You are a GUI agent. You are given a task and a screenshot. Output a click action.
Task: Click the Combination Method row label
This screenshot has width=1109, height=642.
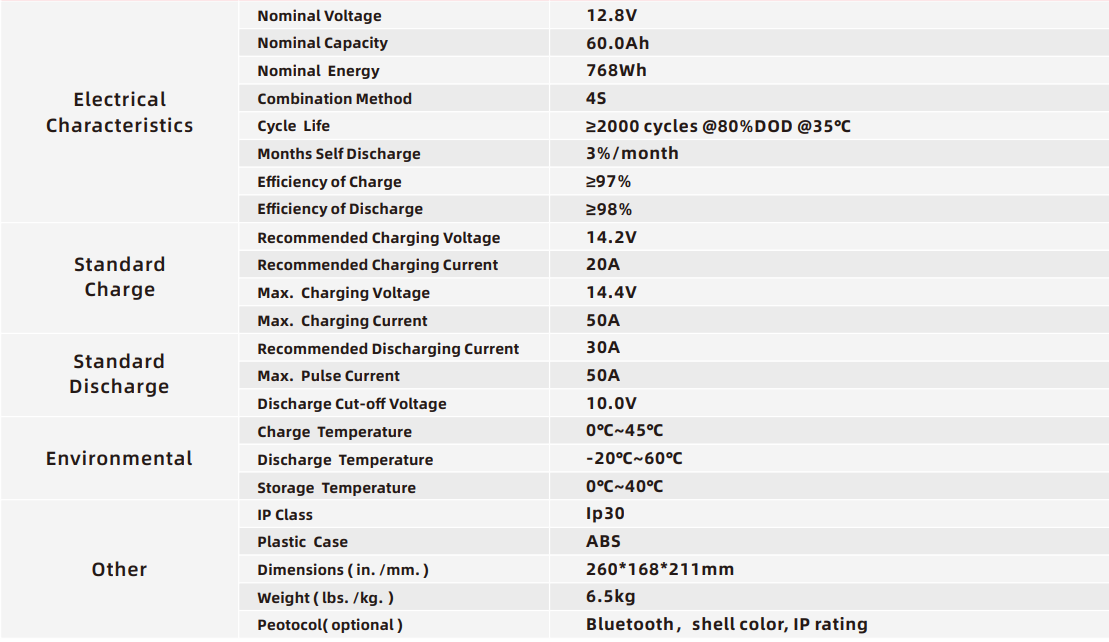[335, 98]
